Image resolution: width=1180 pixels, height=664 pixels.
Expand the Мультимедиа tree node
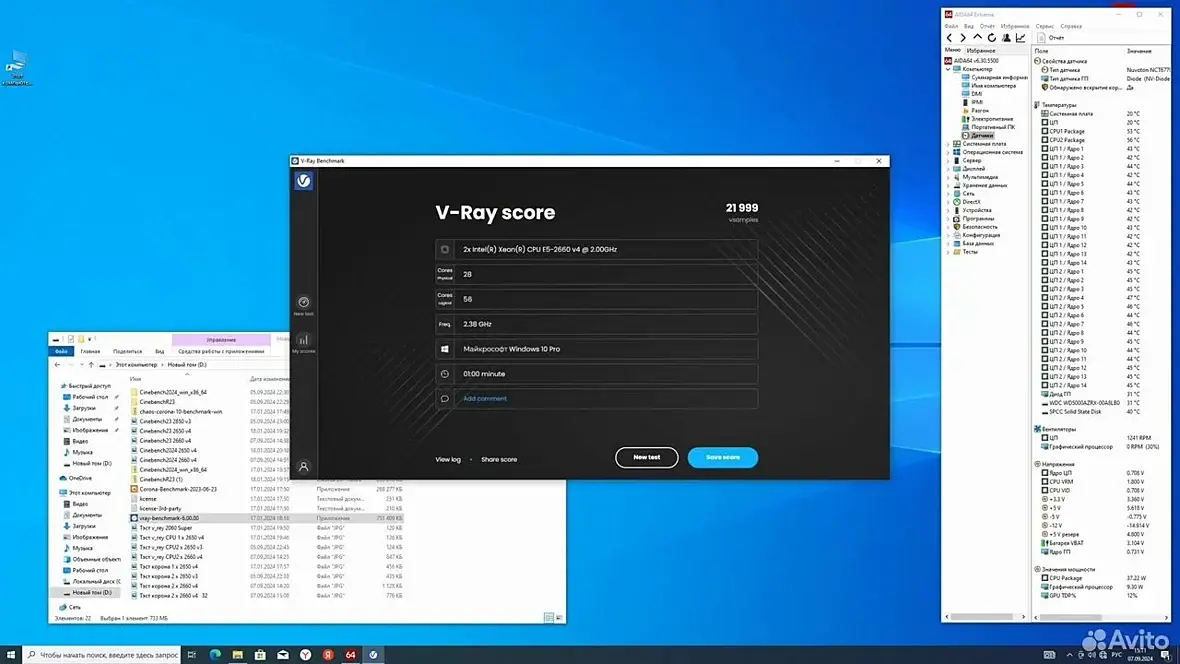pos(948,177)
